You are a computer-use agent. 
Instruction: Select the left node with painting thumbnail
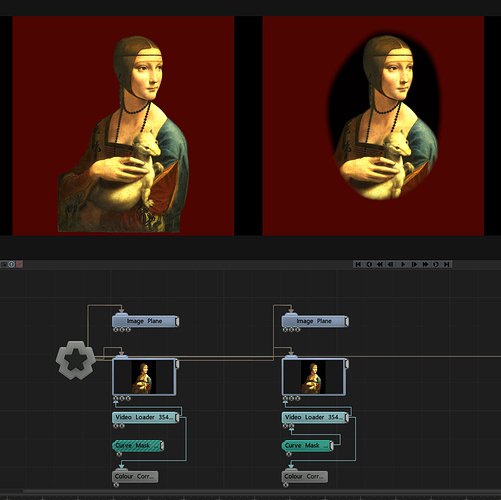pyautogui.click(x=144, y=377)
